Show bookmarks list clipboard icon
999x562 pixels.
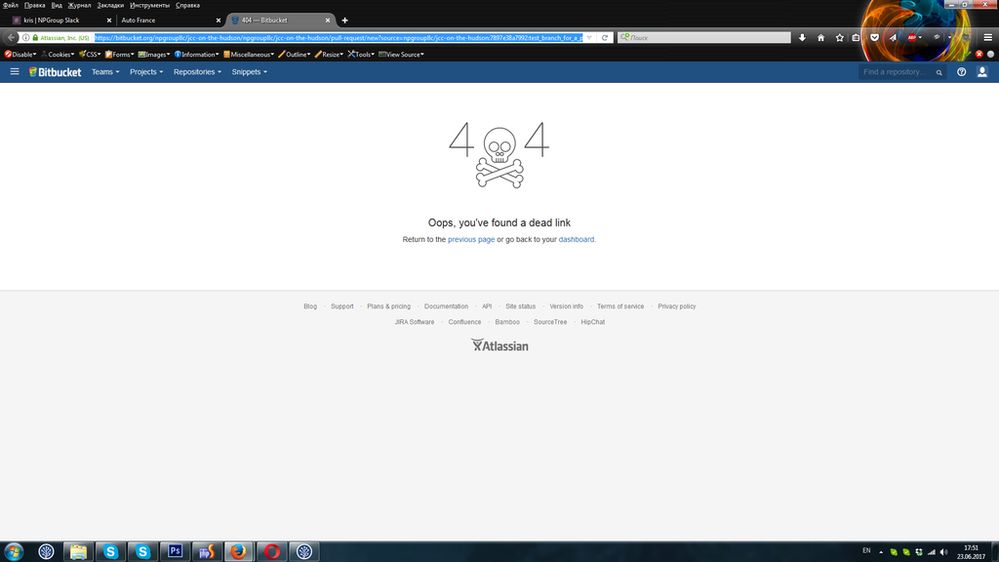tap(856, 38)
